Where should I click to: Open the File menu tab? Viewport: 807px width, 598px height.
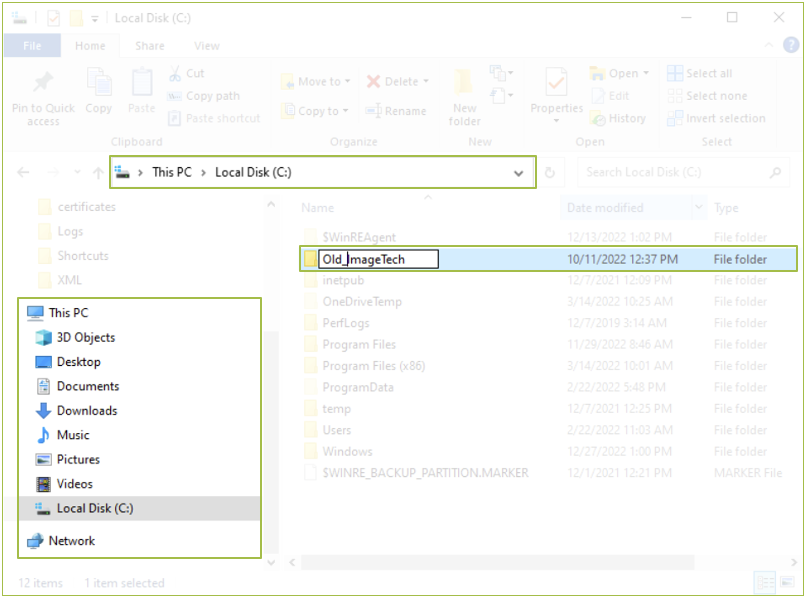click(x=32, y=46)
